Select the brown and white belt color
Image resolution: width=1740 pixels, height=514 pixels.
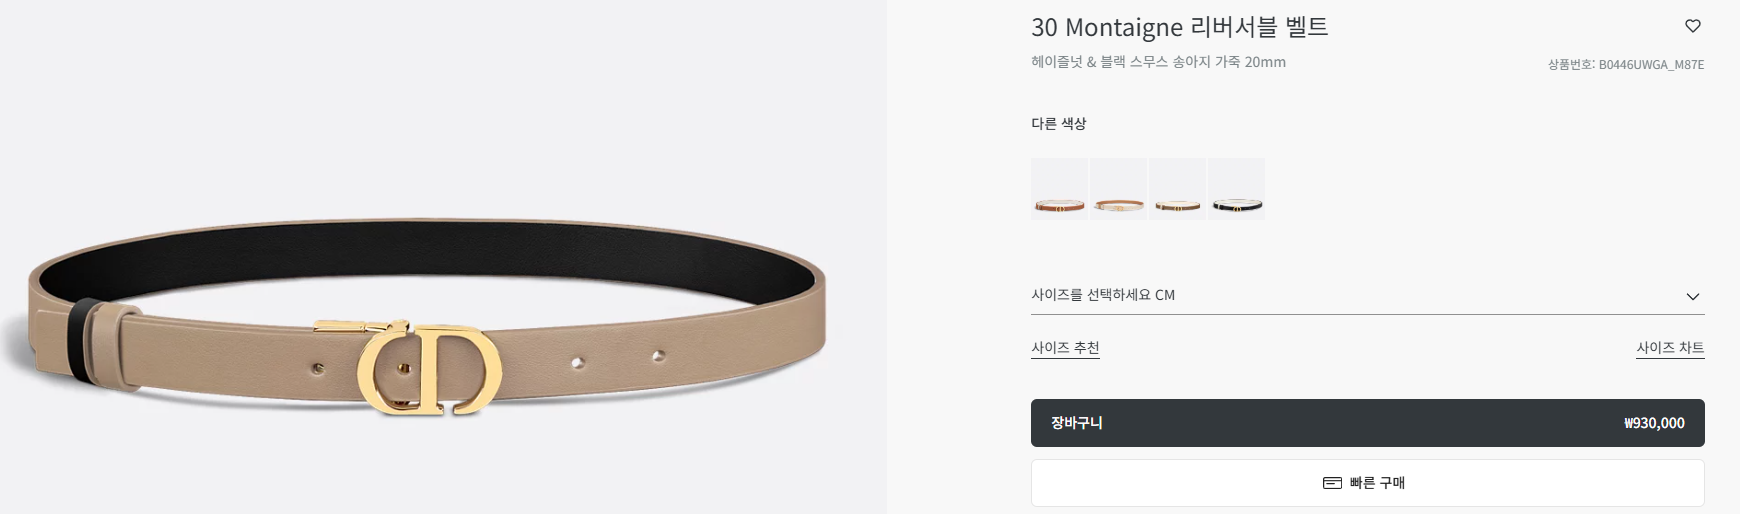(1059, 189)
